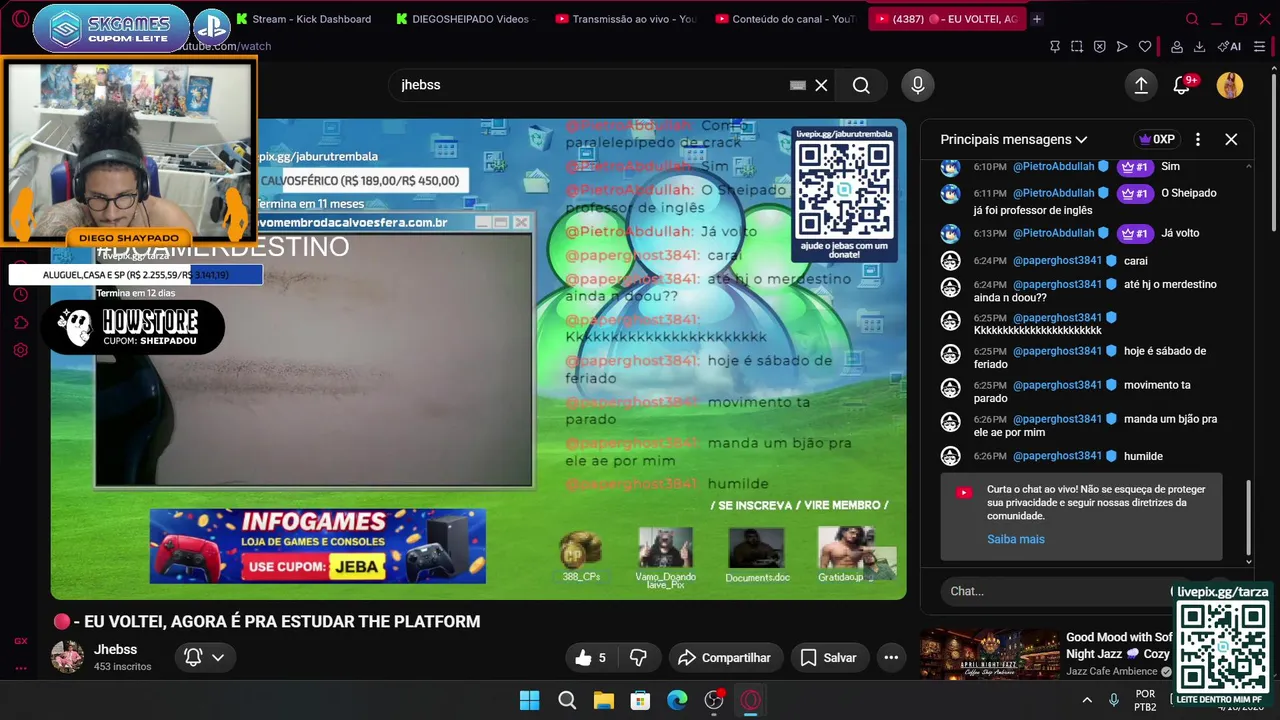The height and width of the screenshot is (720, 1280).
Task: Open the Opera AI assistant button
Action: (x=1229, y=46)
